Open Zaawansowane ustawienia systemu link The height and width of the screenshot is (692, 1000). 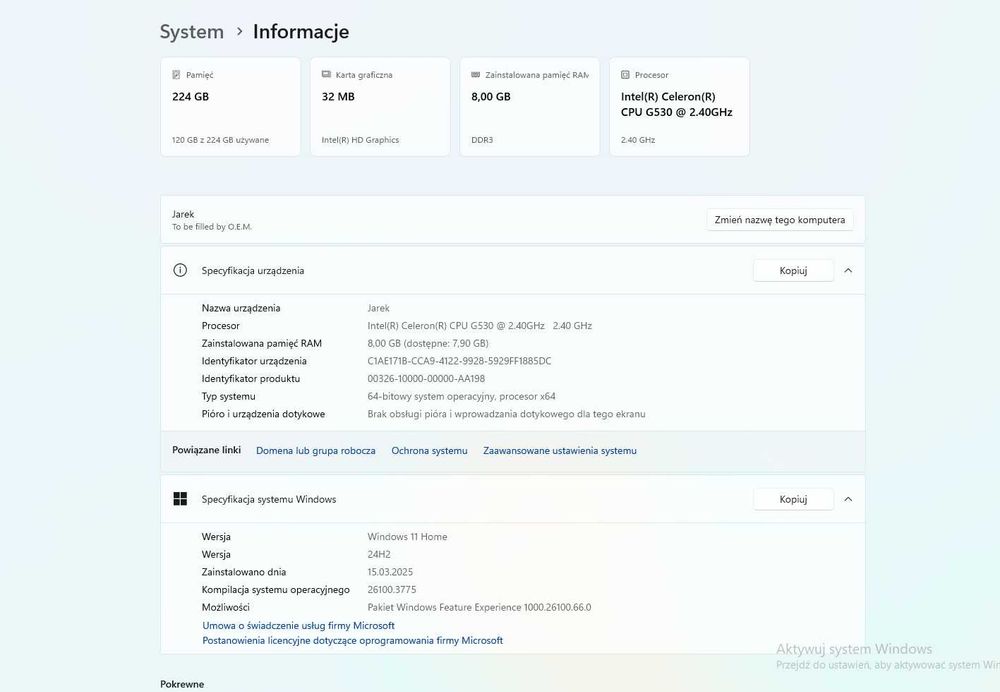(x=560, y=451)
